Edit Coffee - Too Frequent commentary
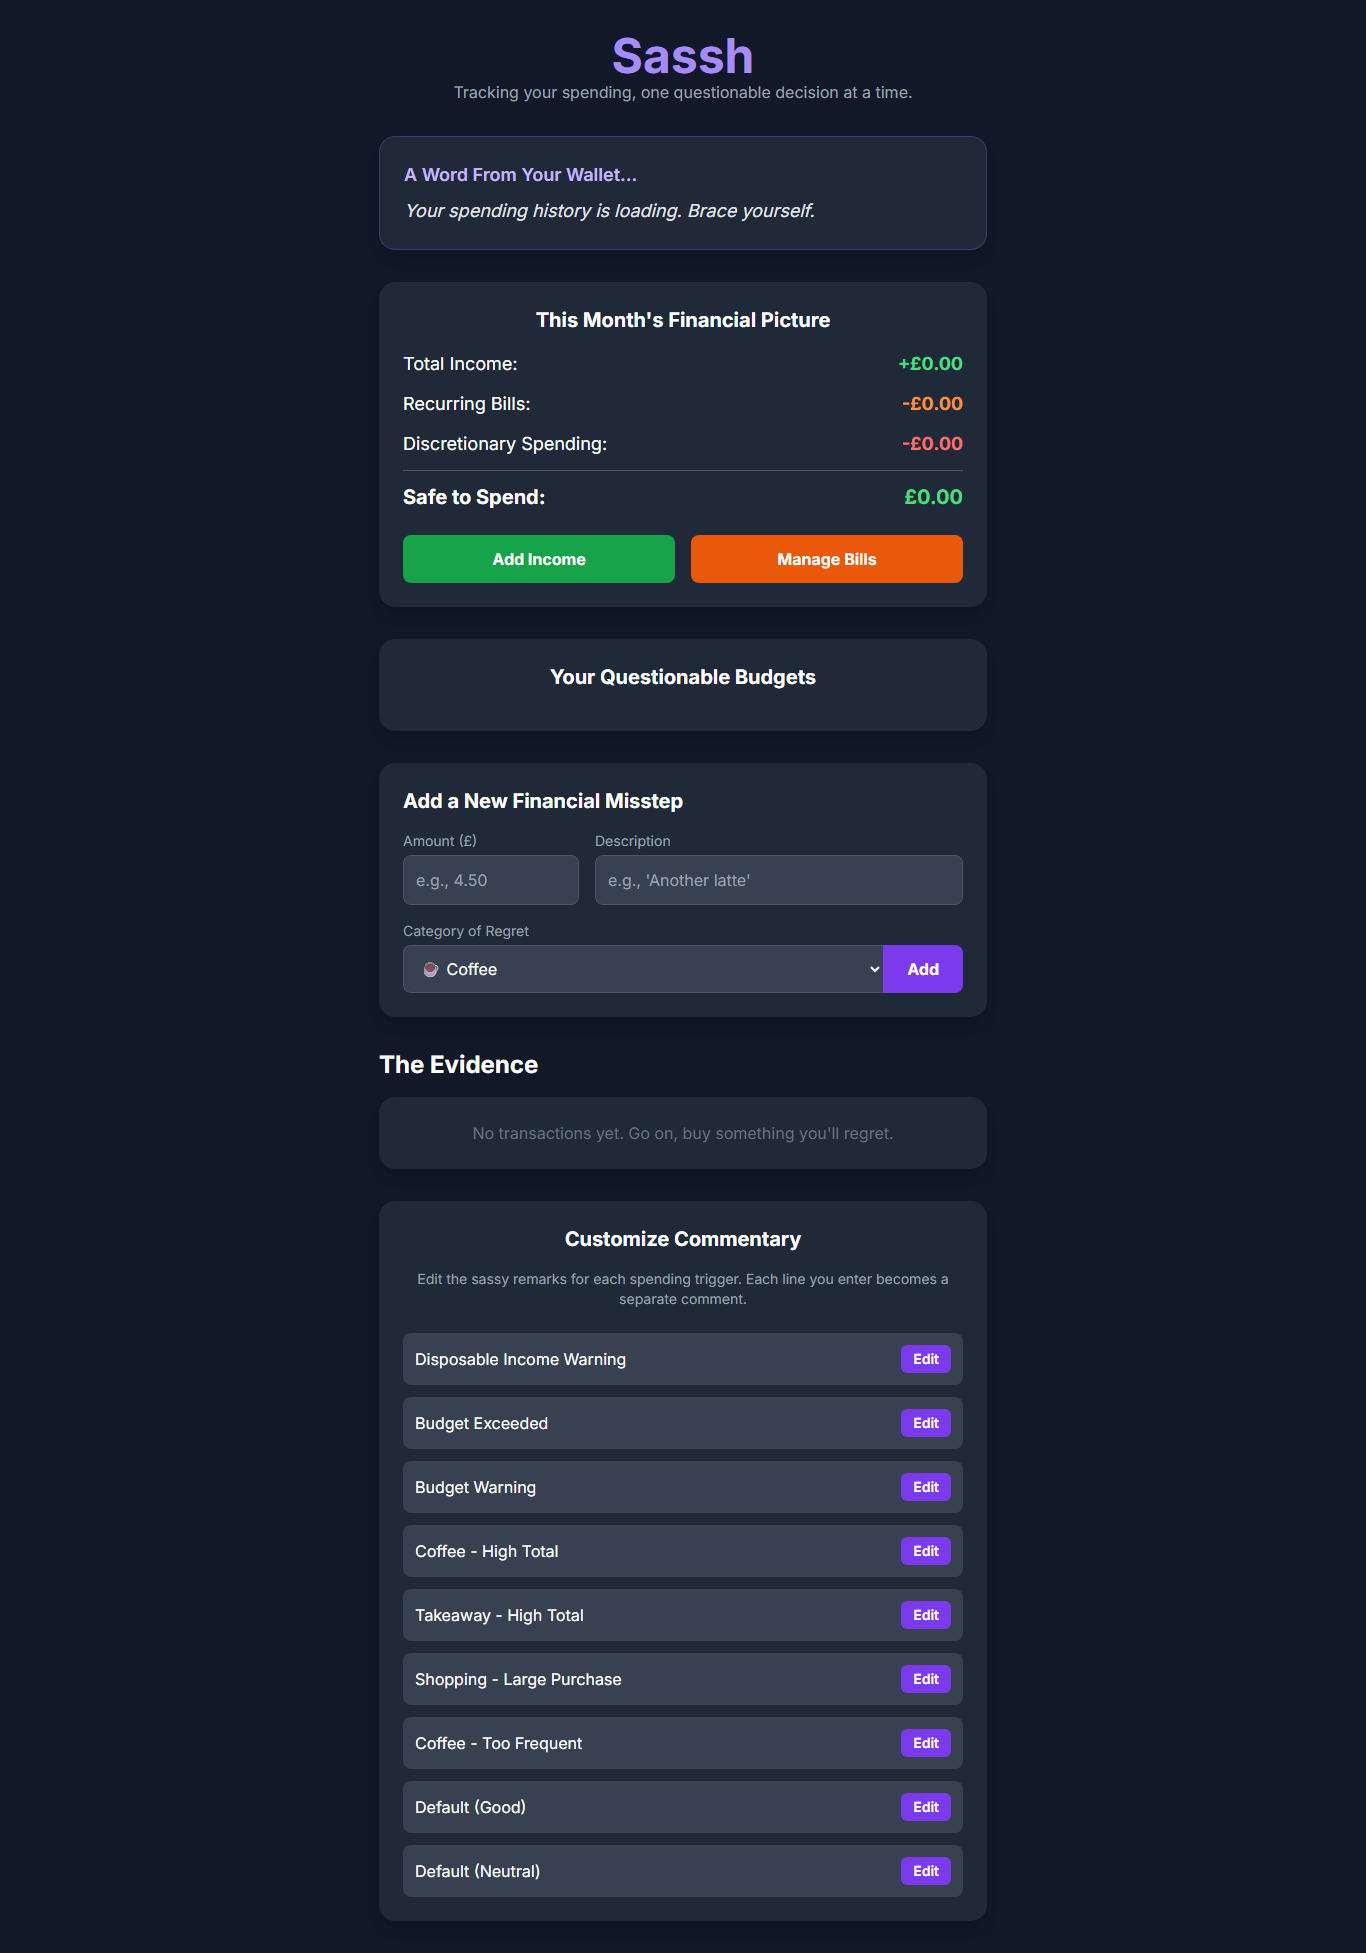The image size is (1366, 1953). (x=926, y=1743)
